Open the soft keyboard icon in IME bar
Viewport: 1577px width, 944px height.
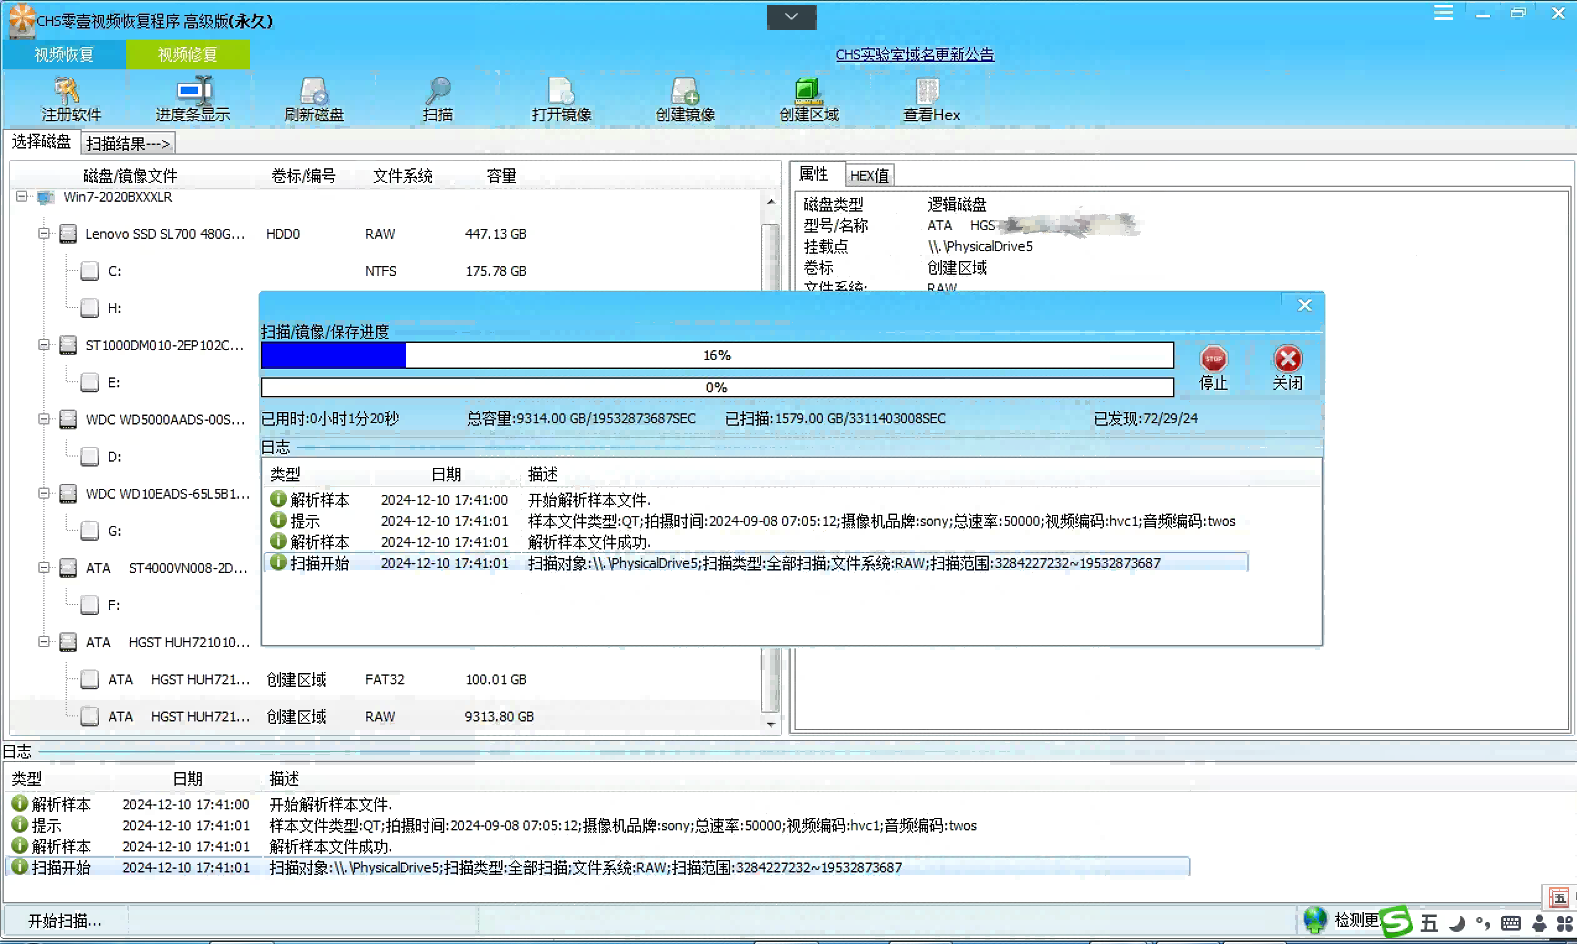point(1511,923)
